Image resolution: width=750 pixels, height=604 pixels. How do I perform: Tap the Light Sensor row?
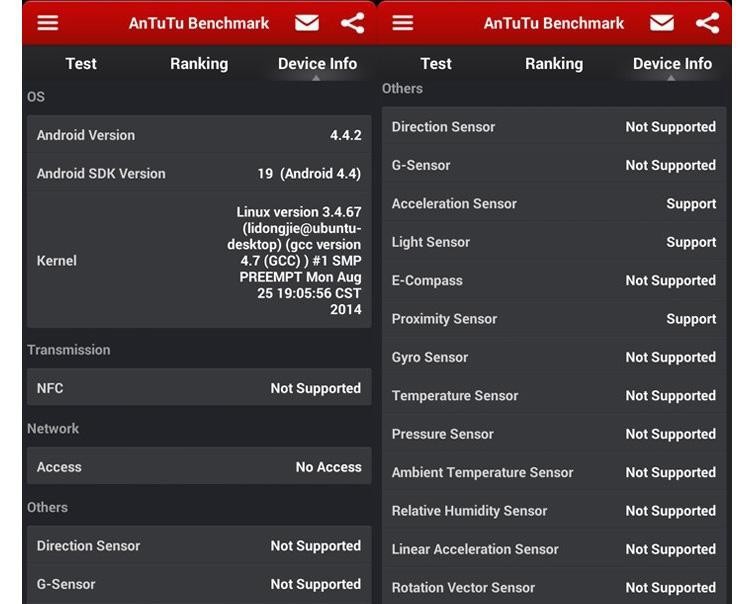[553, 242]
